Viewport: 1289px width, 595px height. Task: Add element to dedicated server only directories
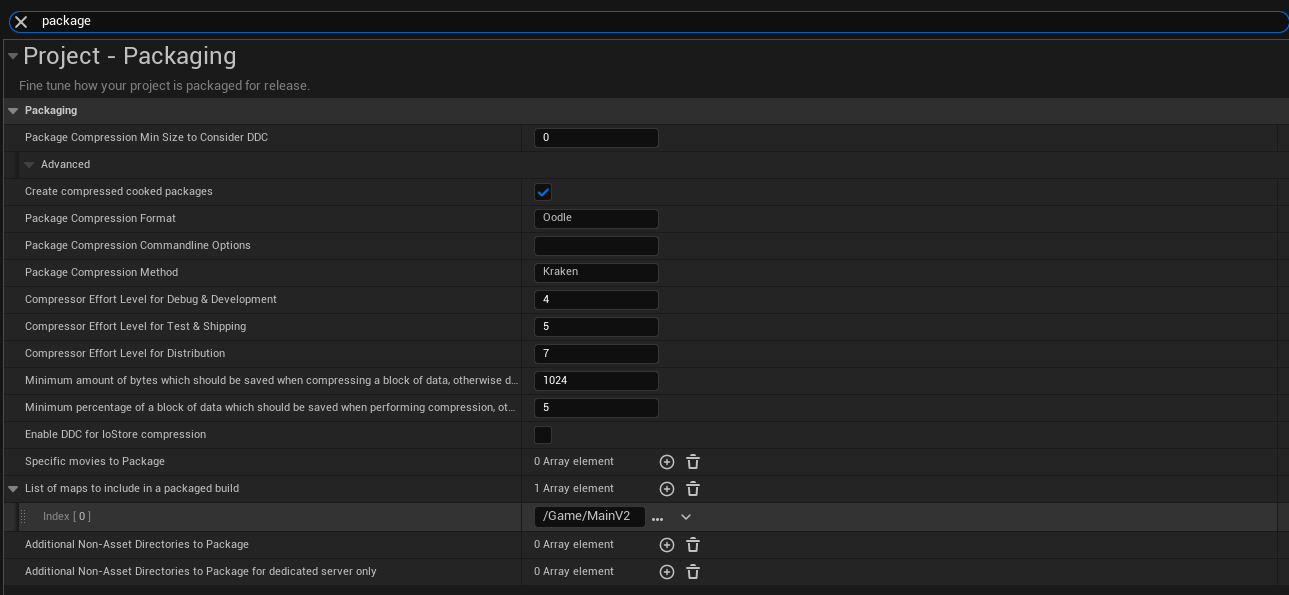tap(667, 572)
